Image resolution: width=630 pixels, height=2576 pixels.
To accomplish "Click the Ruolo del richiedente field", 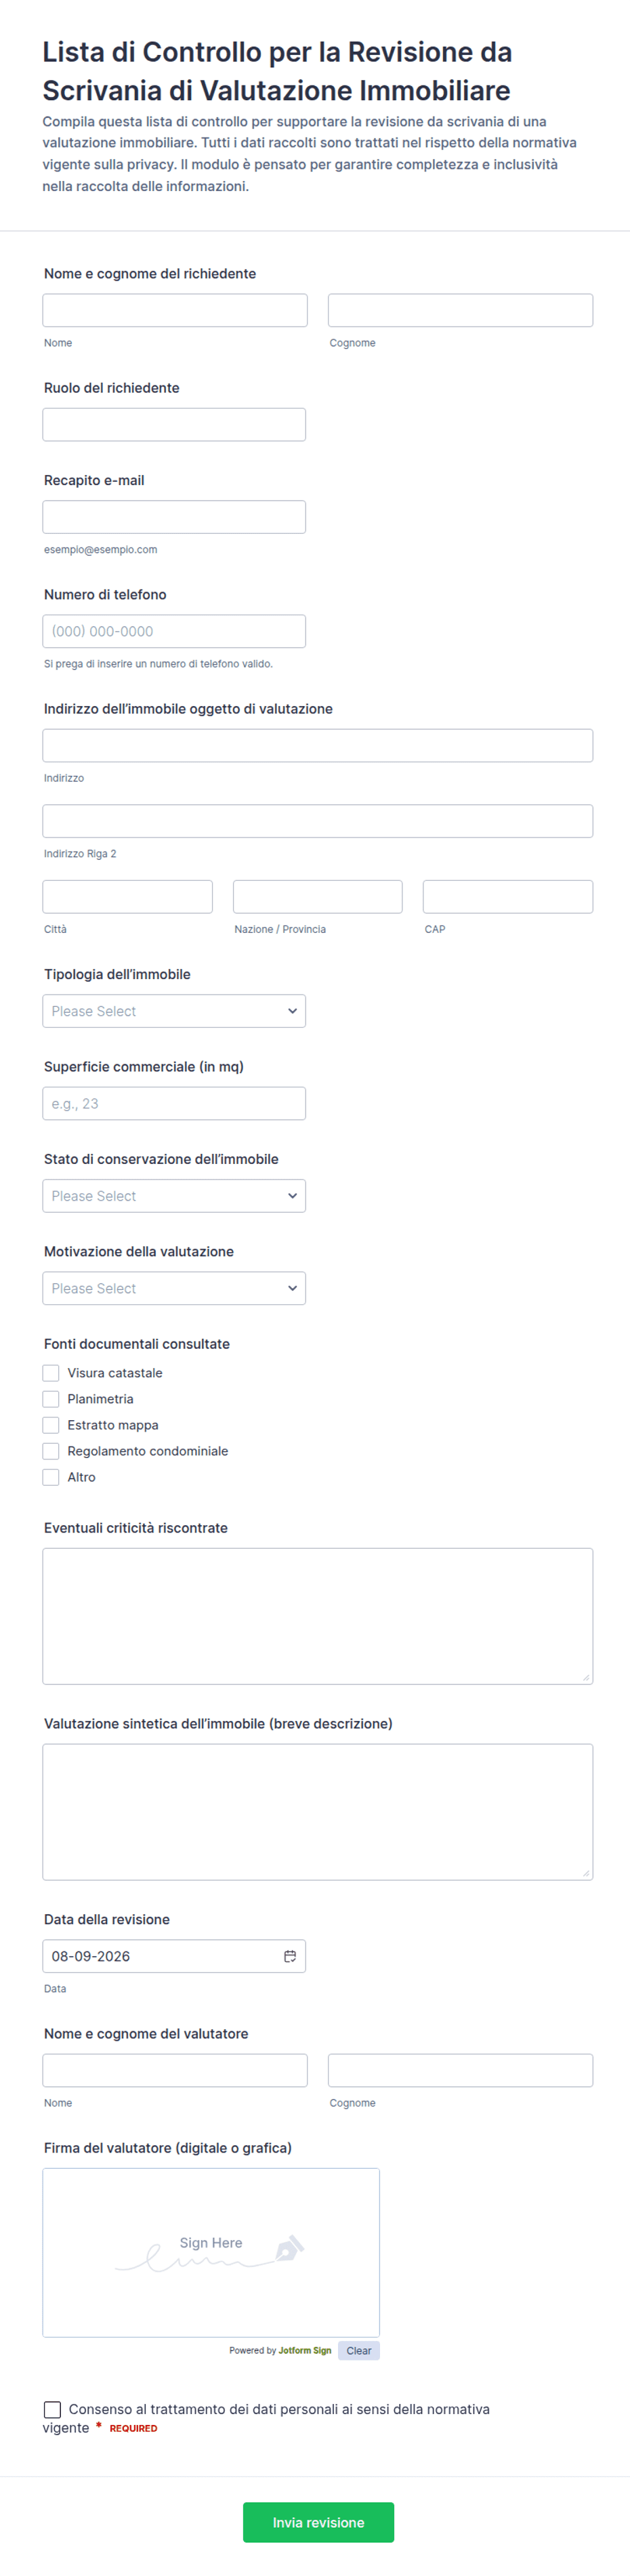I will pos(174,425).
